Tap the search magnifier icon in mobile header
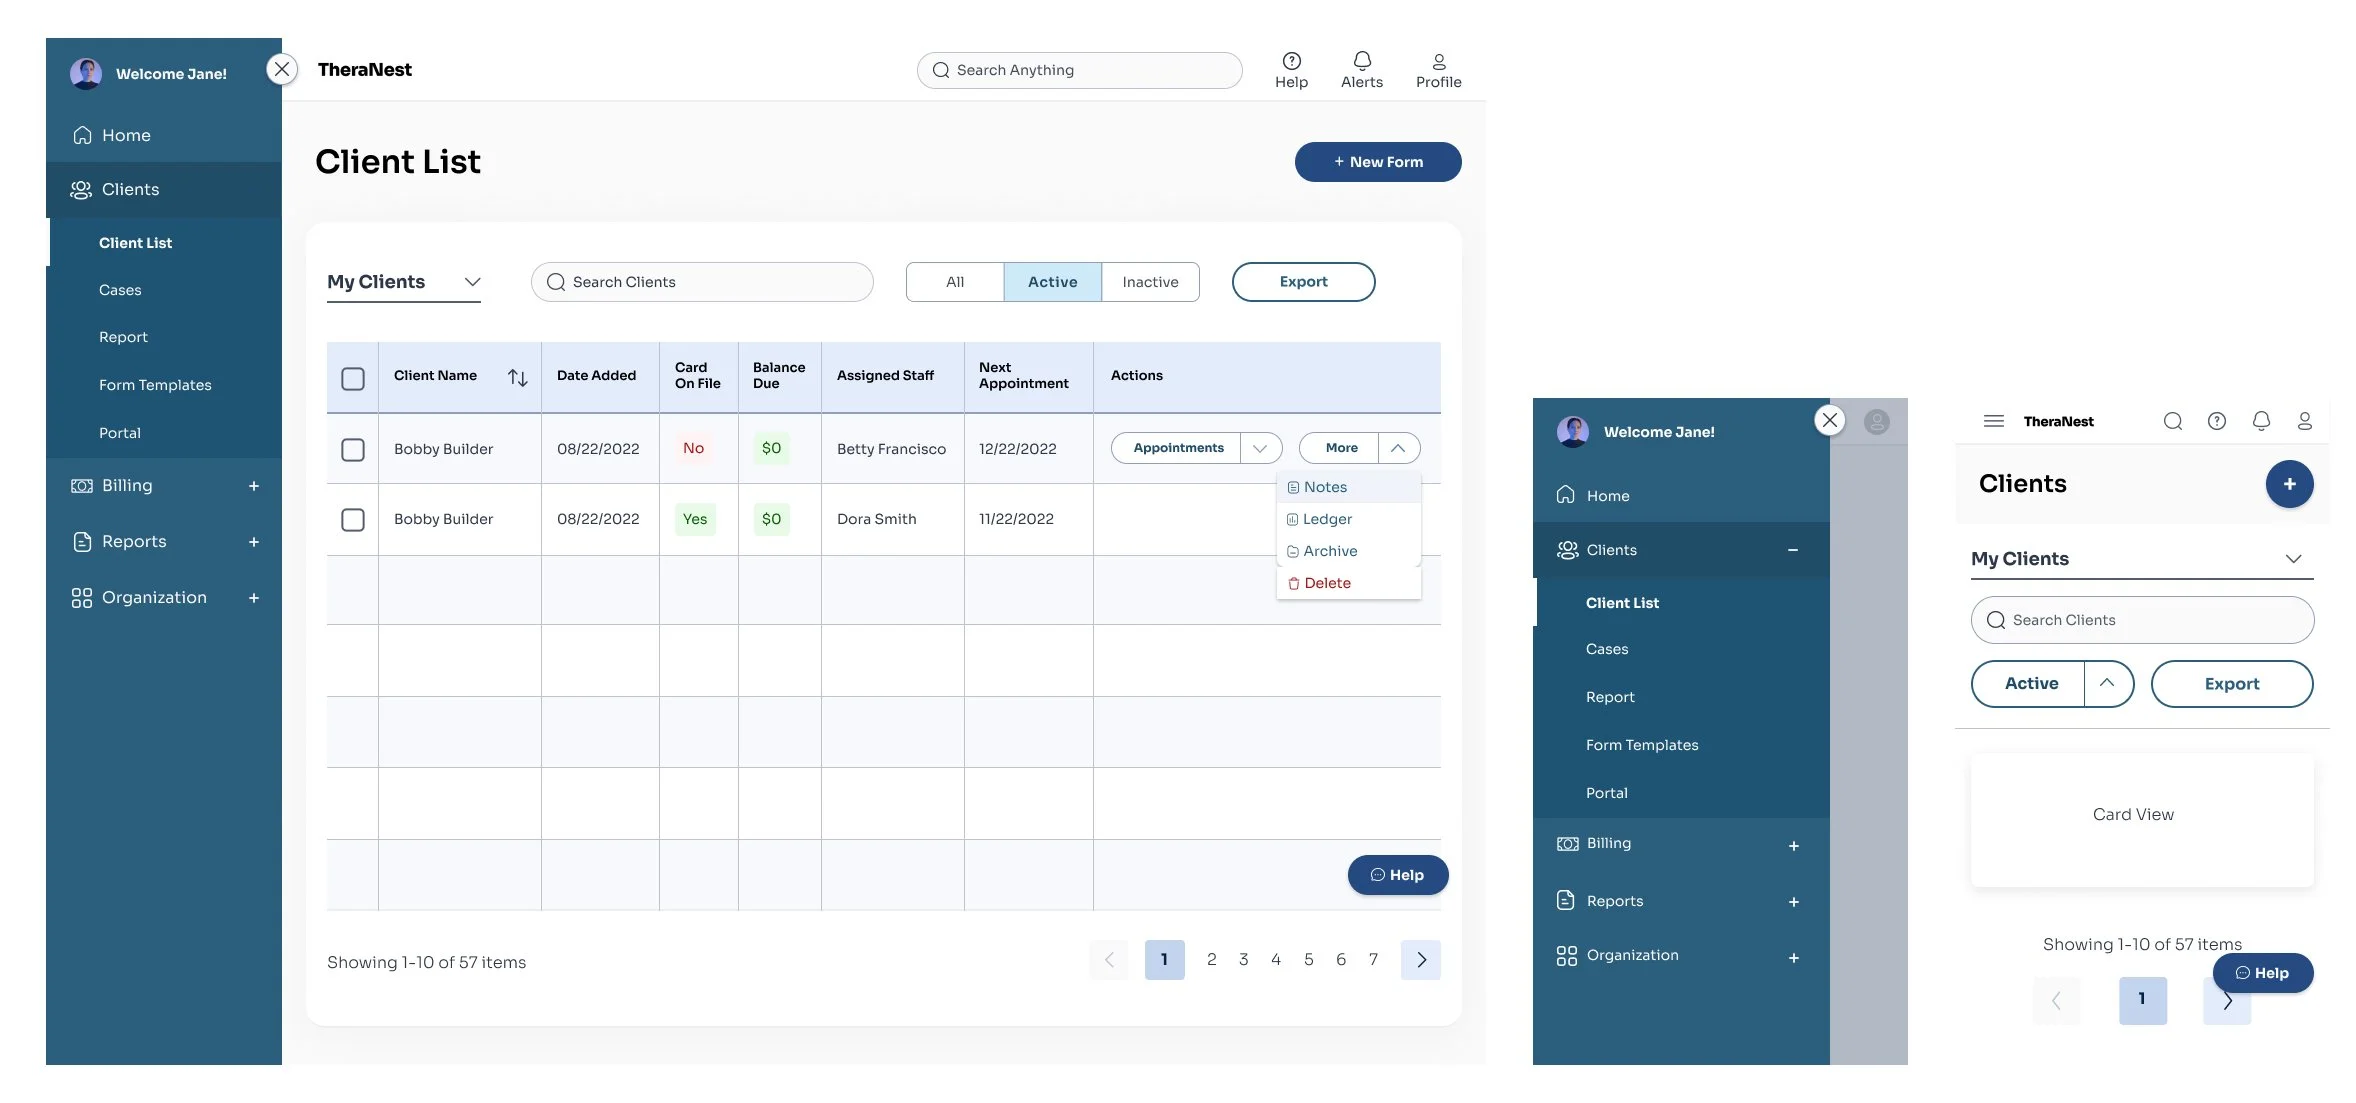Screen dimensions: 2356x1103 click(x=2172, y=421)
